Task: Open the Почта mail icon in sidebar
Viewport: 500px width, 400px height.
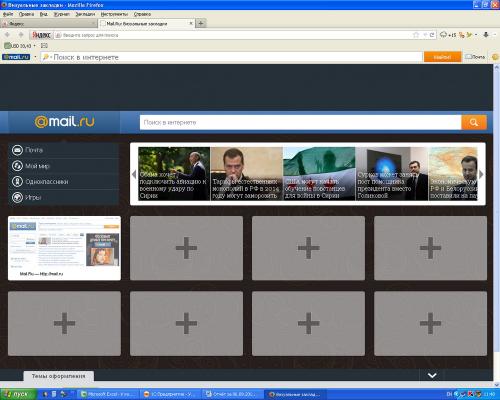Action: pyautogui.click(x=17, y=150)
